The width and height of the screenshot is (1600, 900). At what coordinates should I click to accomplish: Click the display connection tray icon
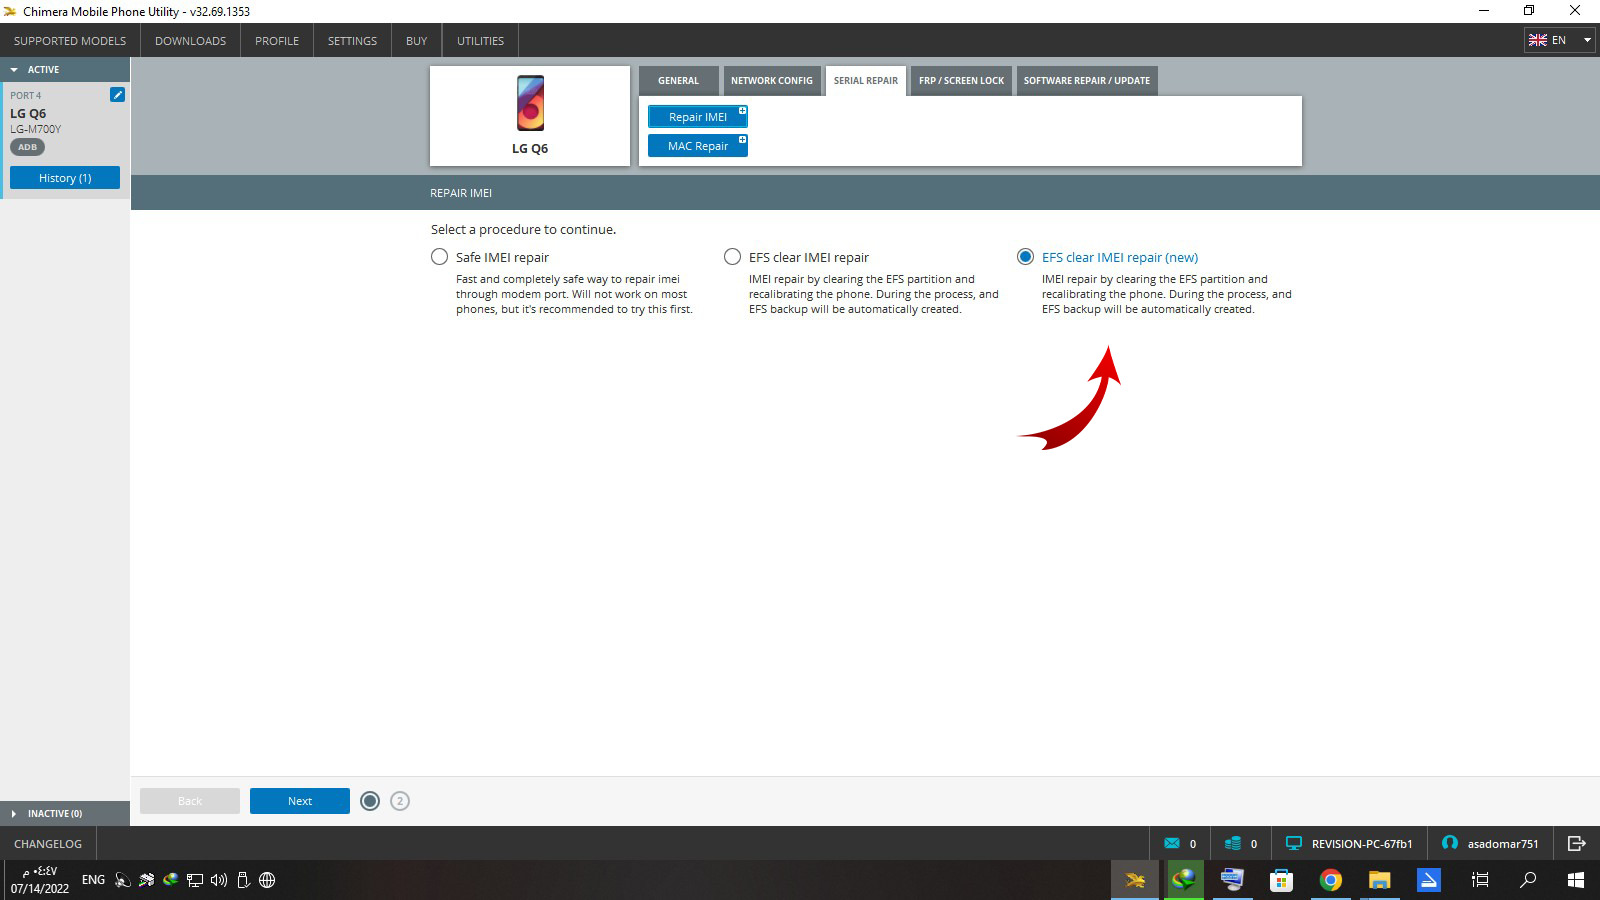click(x=195, y=880)
